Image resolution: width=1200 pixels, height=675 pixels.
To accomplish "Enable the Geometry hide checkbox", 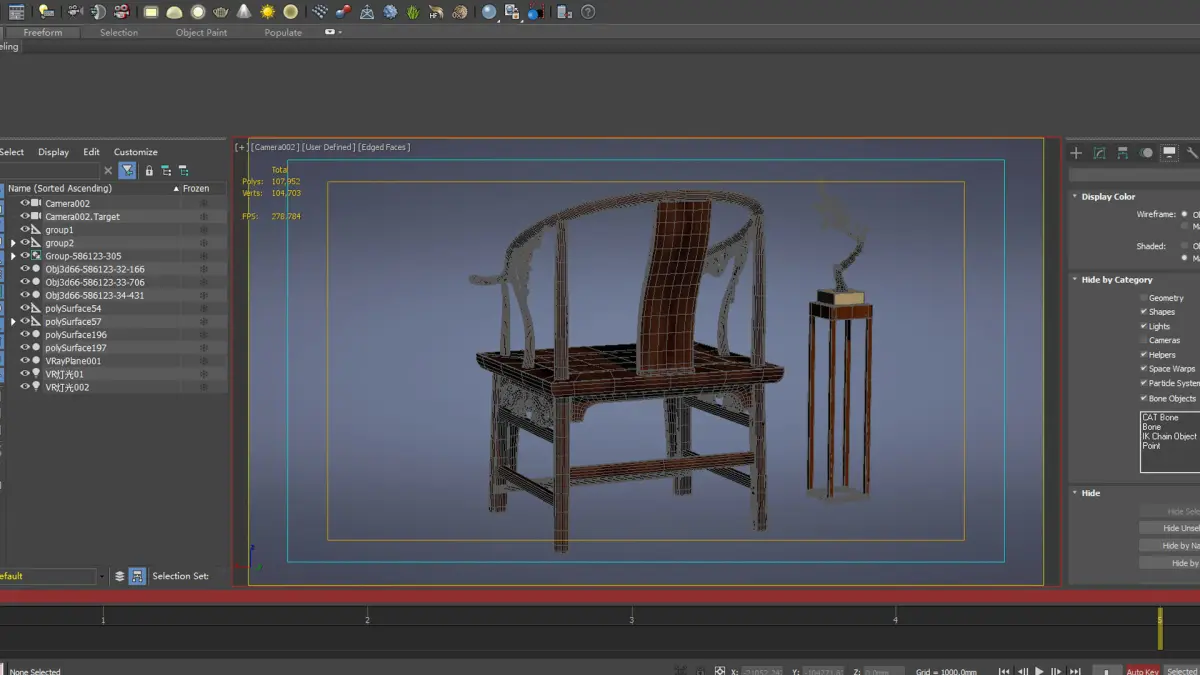I will click(1144, 298).
